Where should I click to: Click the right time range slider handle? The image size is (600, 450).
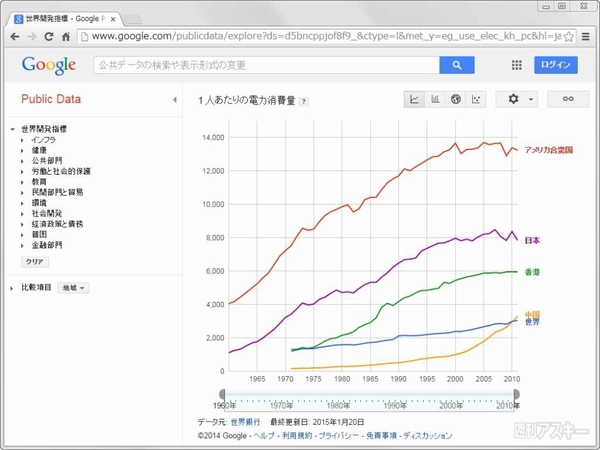point(516,394)
